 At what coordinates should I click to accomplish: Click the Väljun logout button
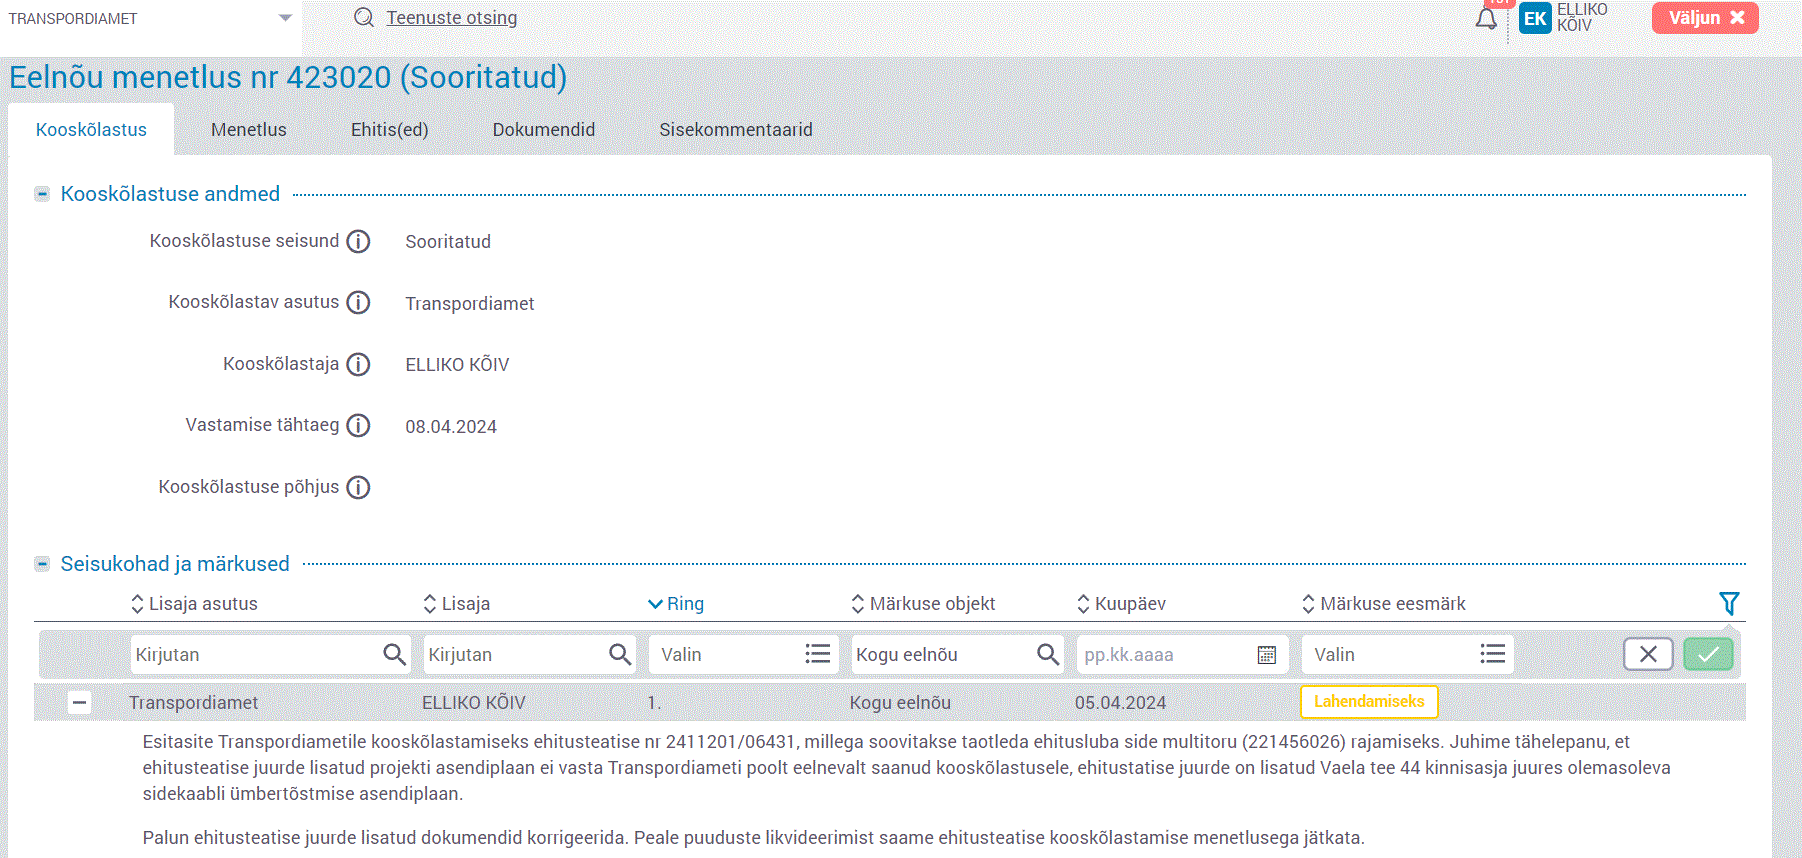[x=1704, y=18]
